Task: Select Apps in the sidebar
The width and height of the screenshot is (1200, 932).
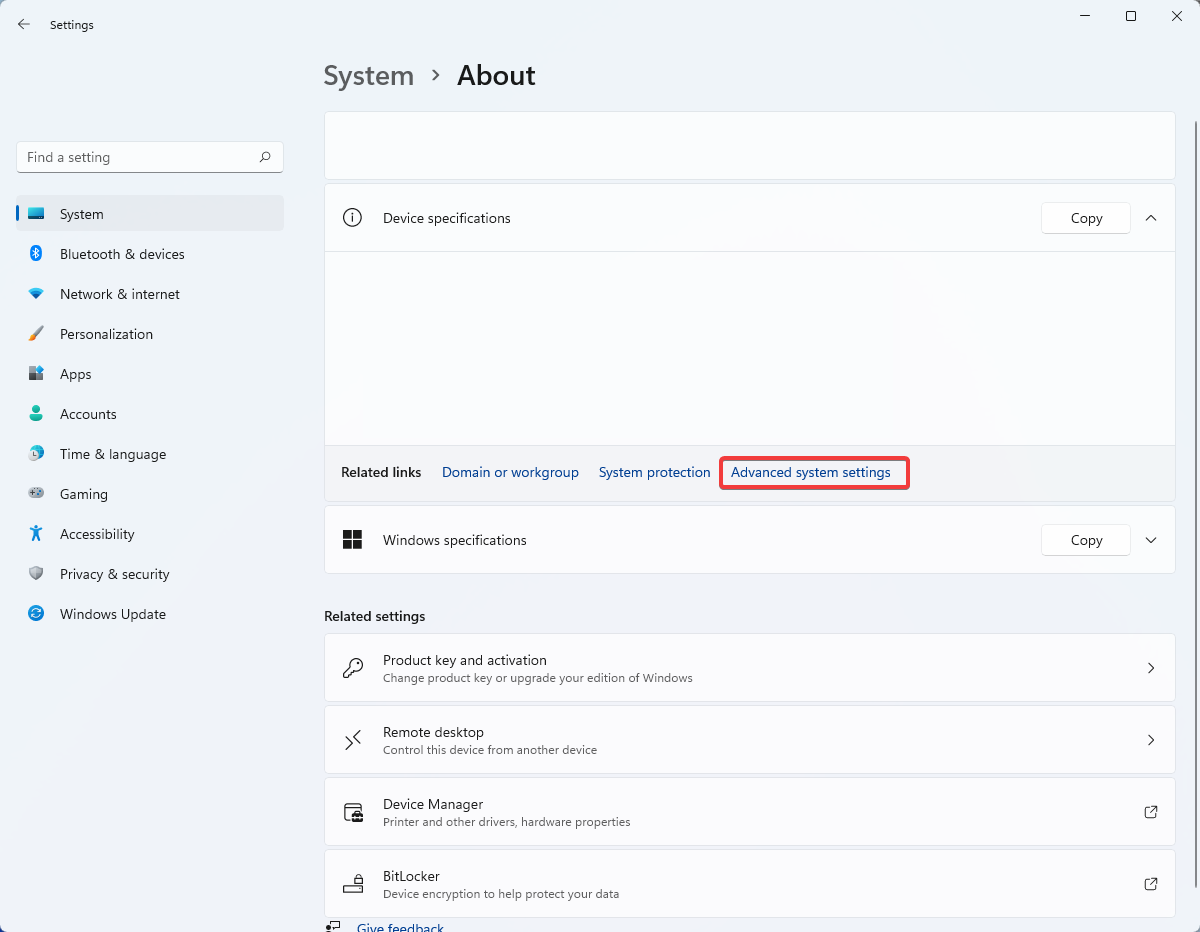Action: (x=75, y=374)
